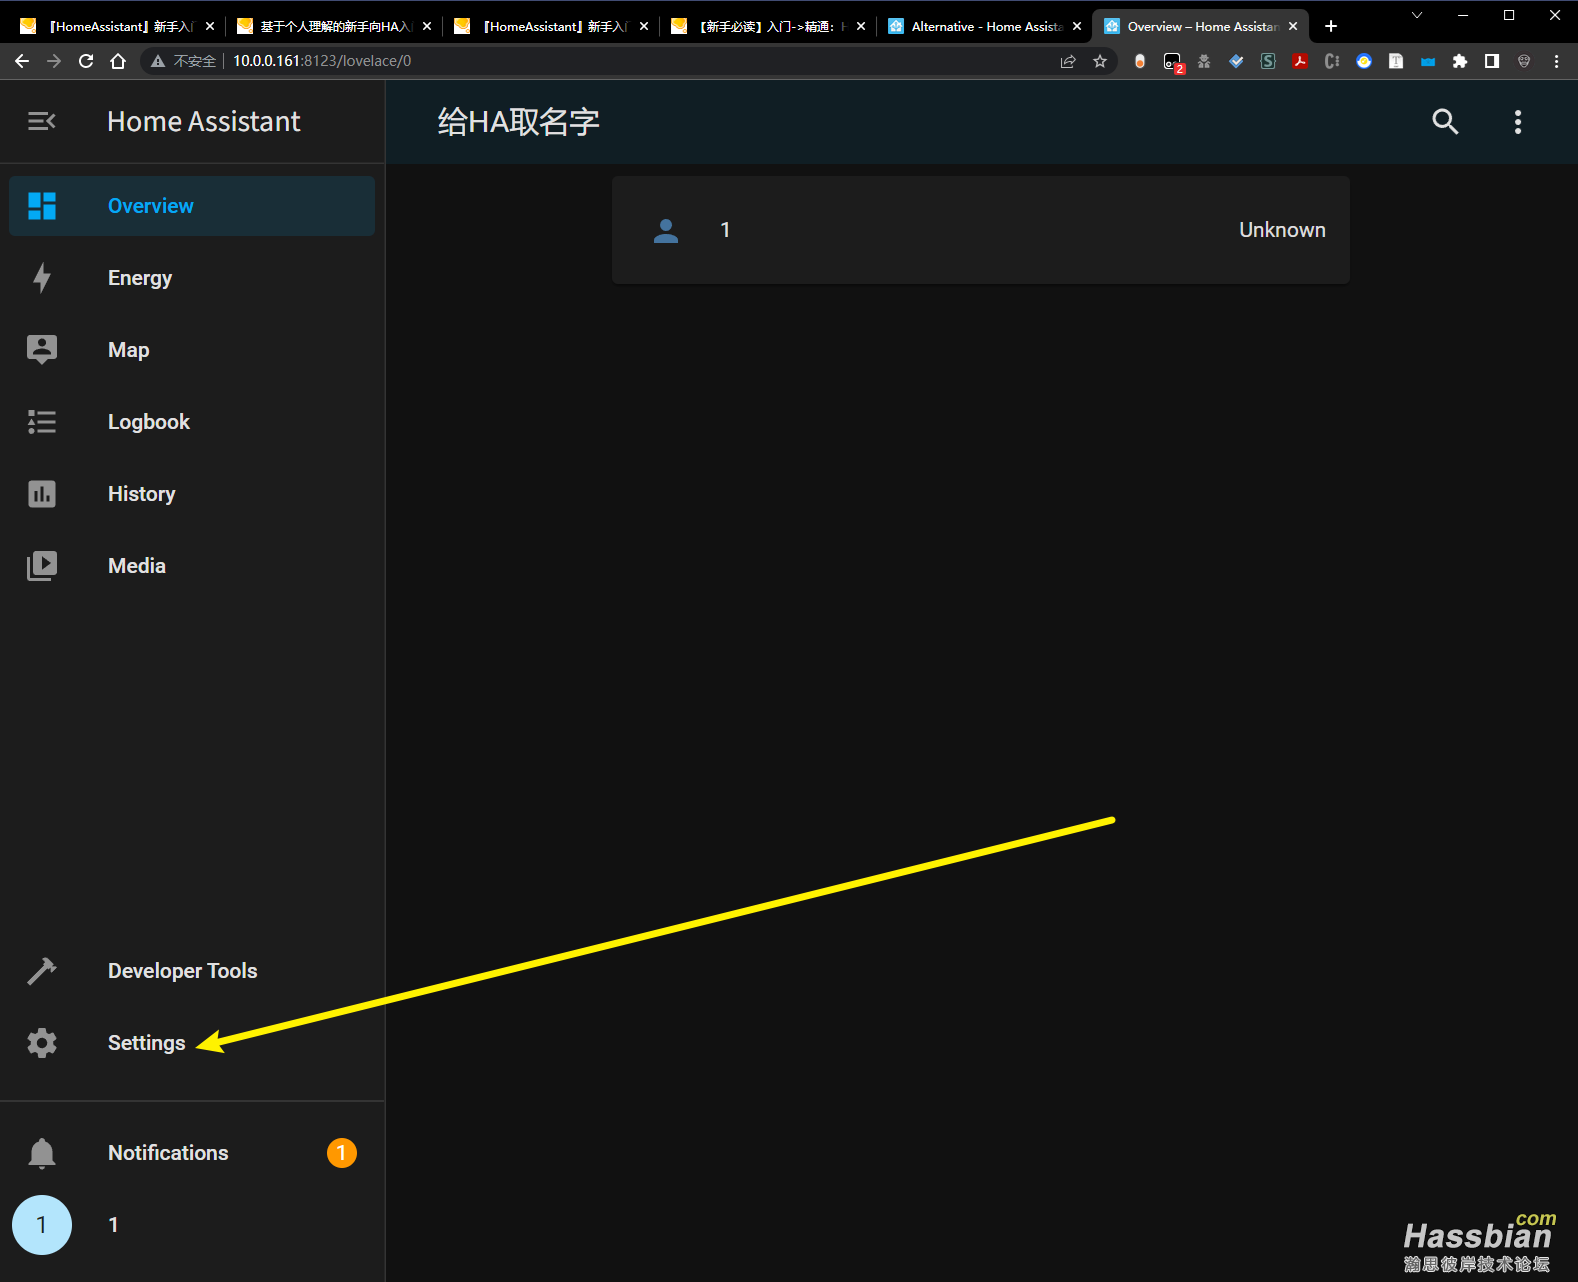Click the History chart icon
The image size is (1578, 1282).
pos(42,494)
